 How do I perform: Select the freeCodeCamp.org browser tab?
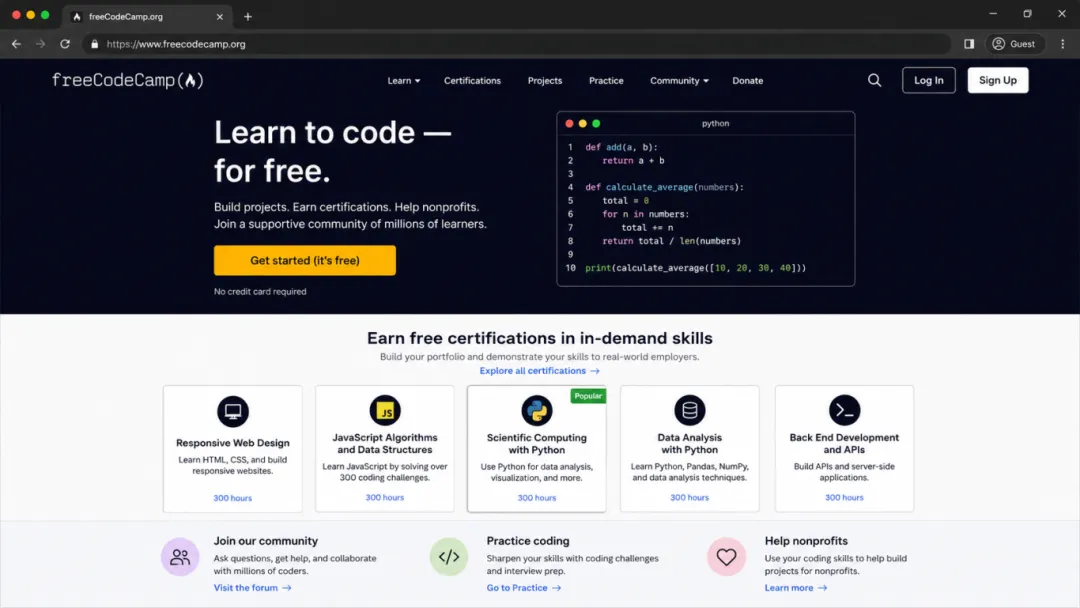[147, 17]
